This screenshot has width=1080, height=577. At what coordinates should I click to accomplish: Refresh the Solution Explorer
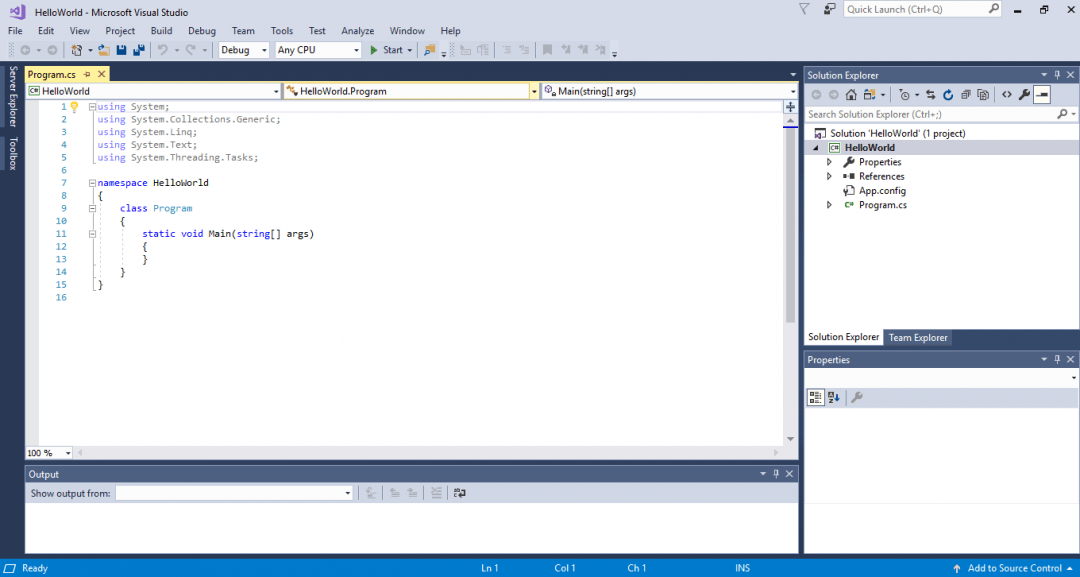coord(948,94)
